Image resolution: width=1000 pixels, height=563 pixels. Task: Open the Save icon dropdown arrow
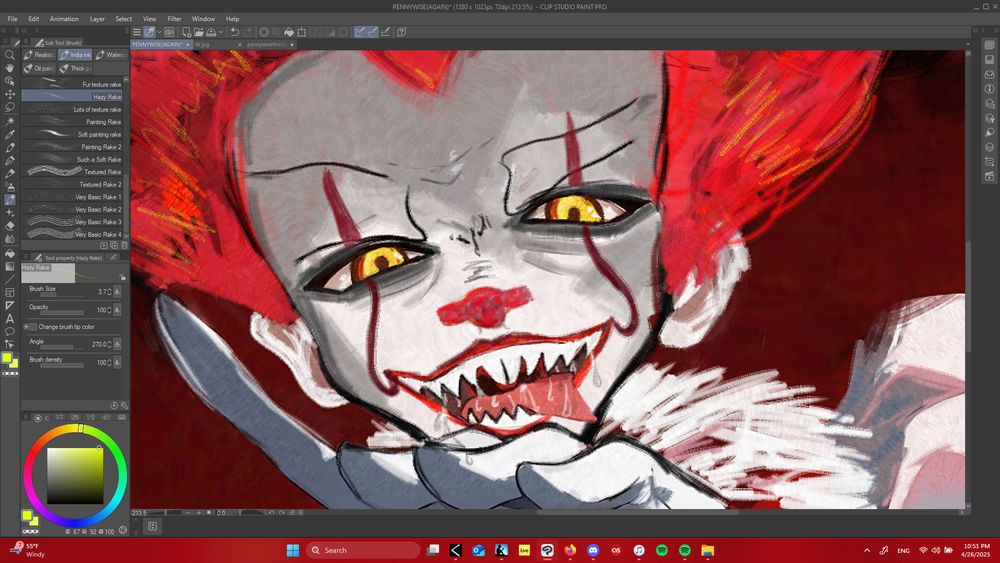[221, 32]
